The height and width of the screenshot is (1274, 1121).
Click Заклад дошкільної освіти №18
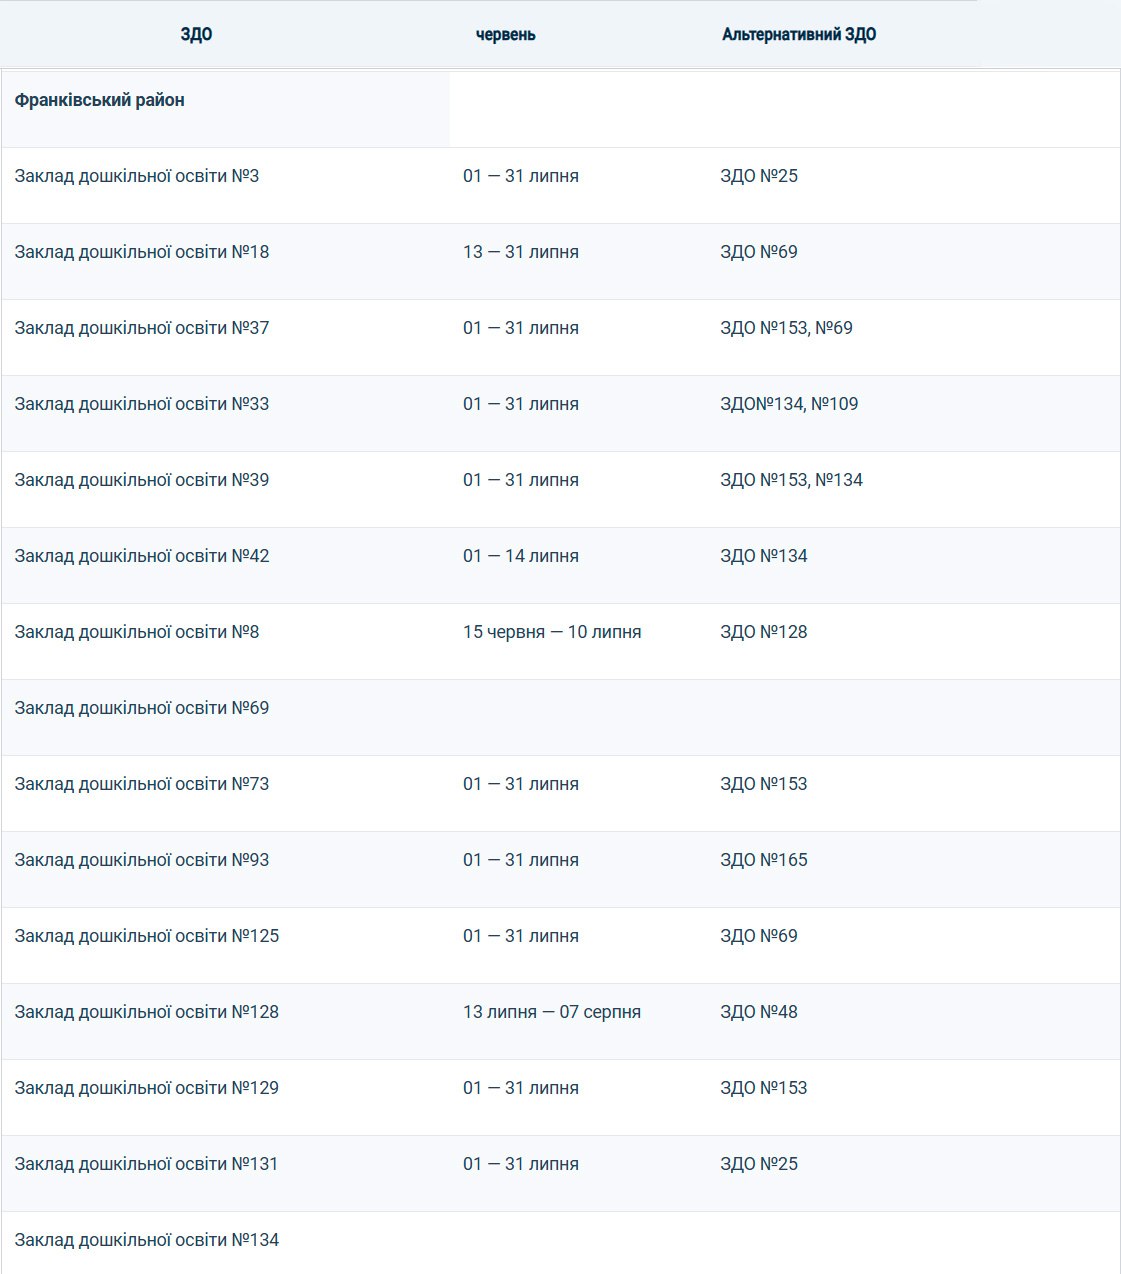click(142, 252)
